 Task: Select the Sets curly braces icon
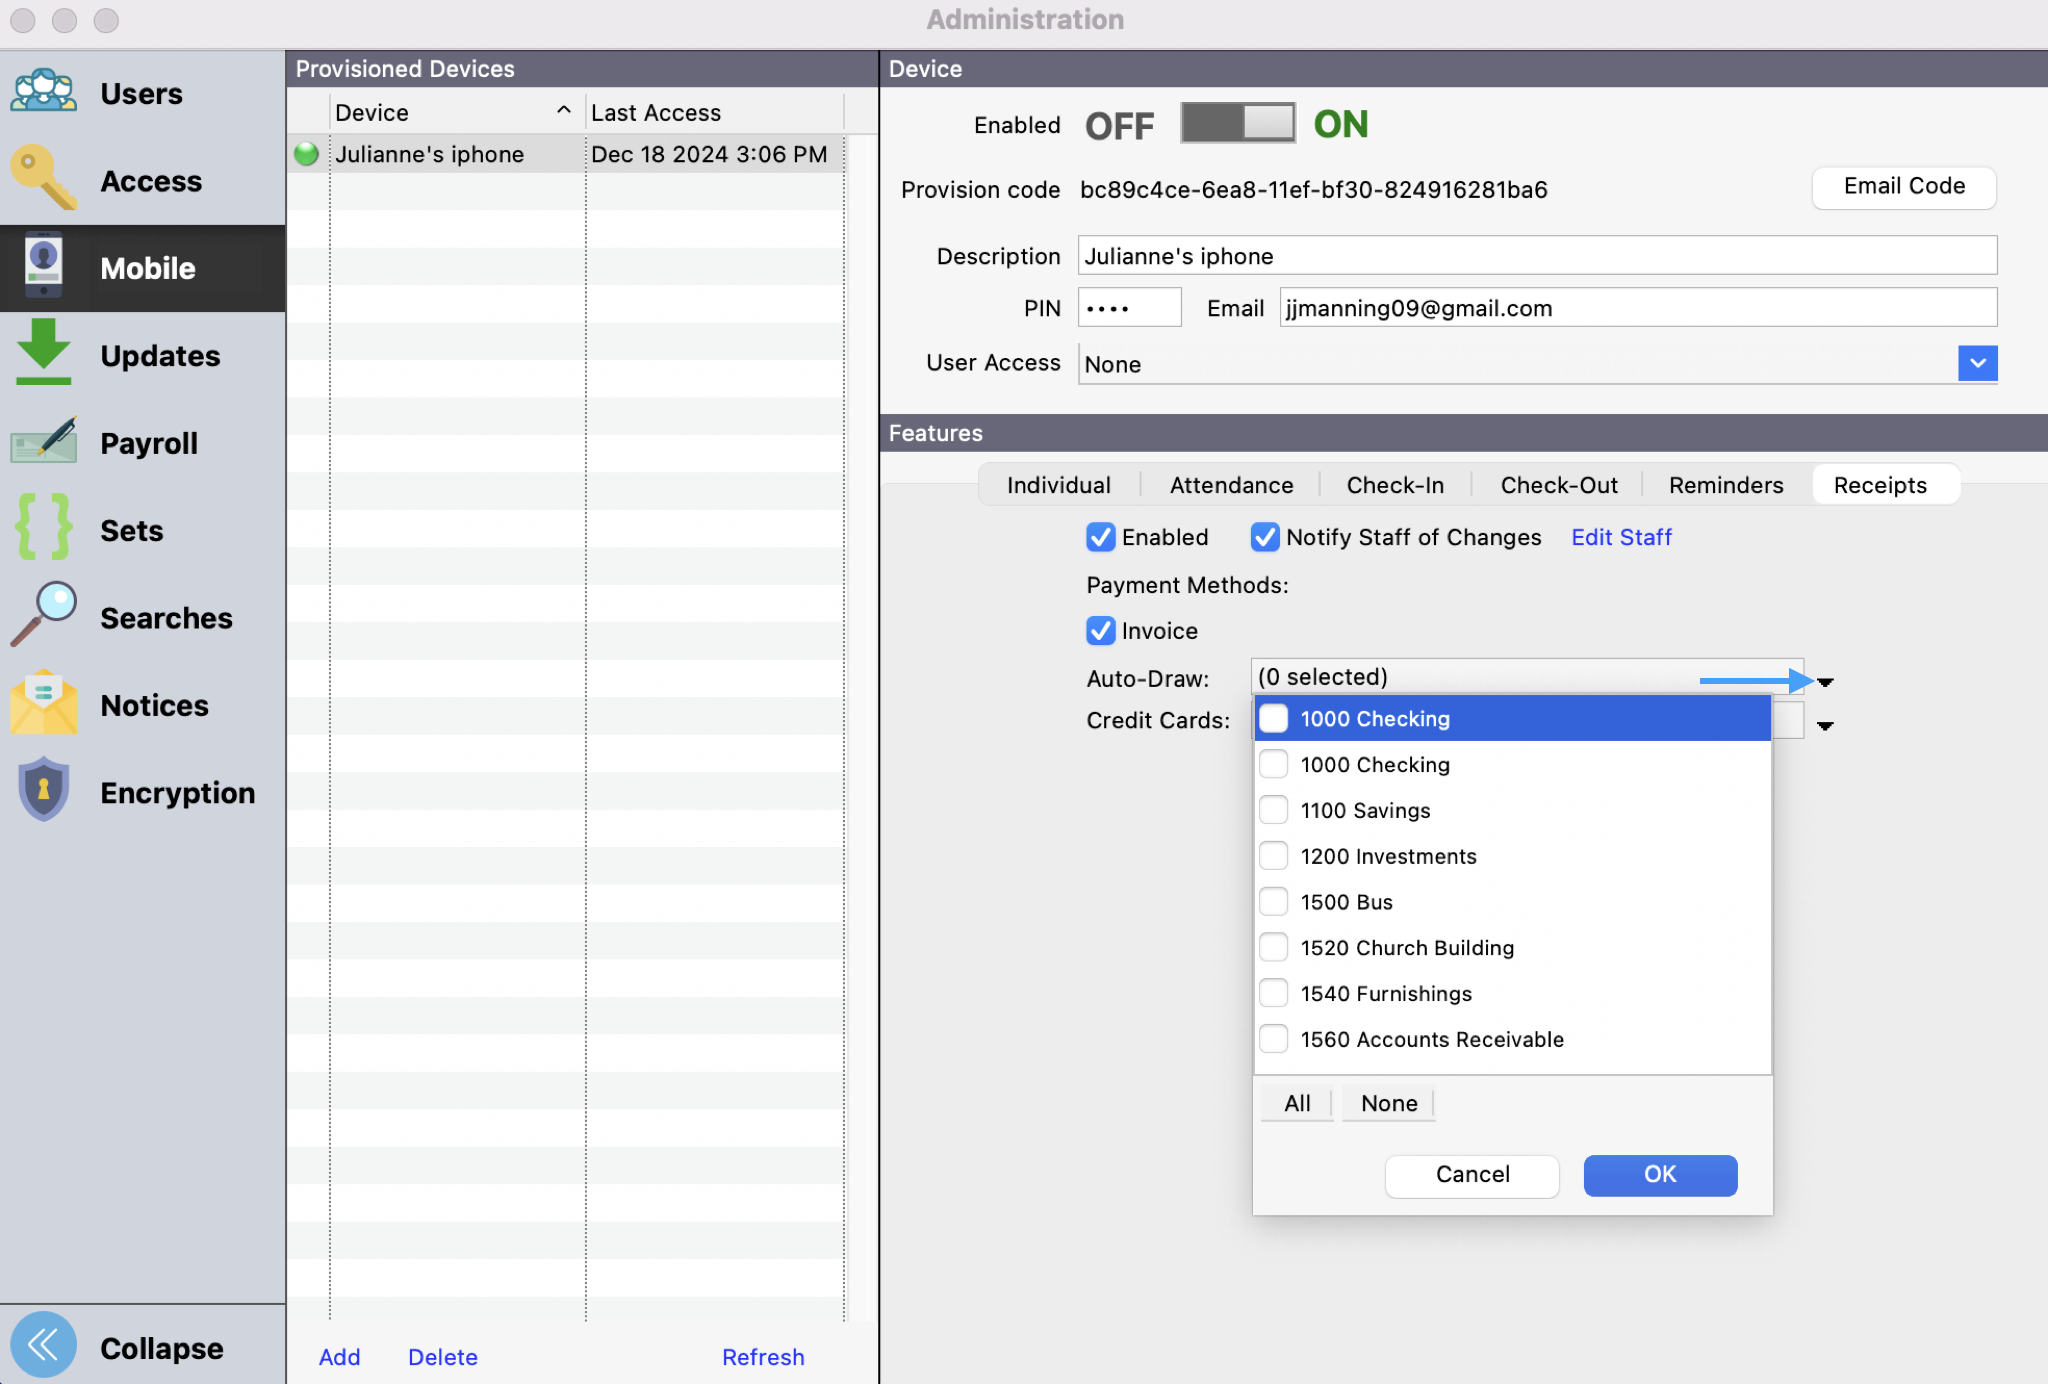coord(43,528)
